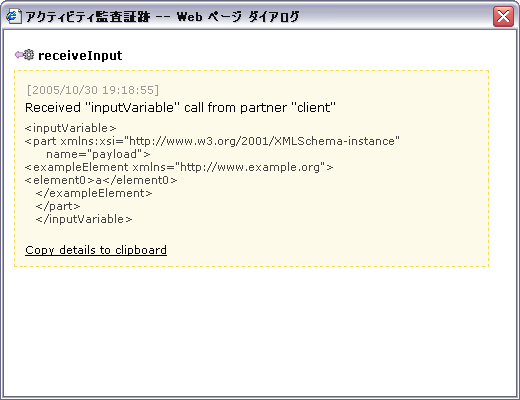Close the activity audit trail dialog
This screenshot has width=520, height=400.
point(503,16)
